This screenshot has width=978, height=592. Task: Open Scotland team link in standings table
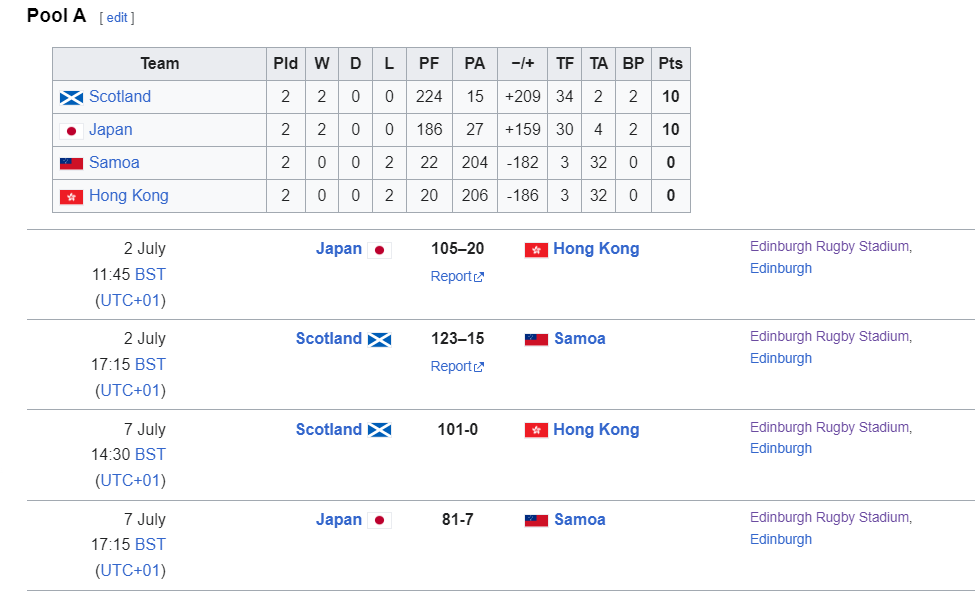click(120, 97)
